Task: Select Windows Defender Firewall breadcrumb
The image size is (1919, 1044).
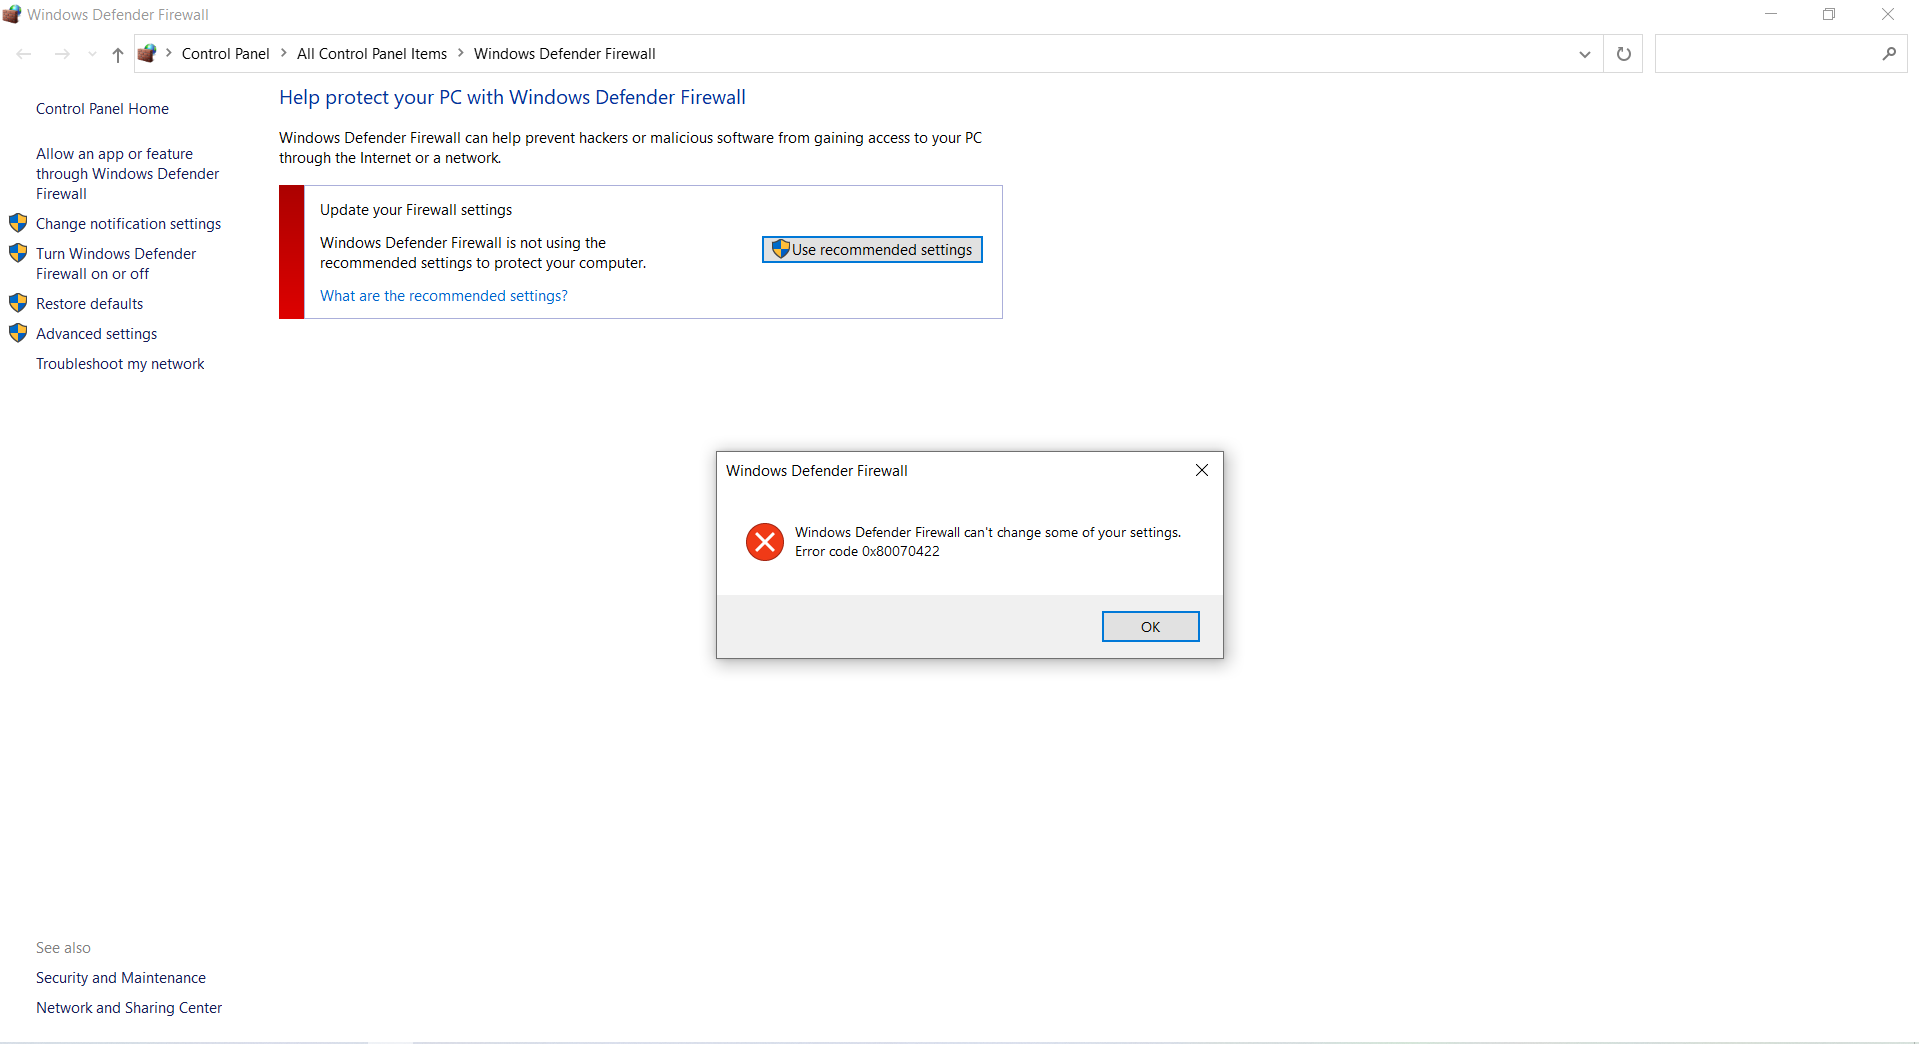Action: [x=565, y=54]
